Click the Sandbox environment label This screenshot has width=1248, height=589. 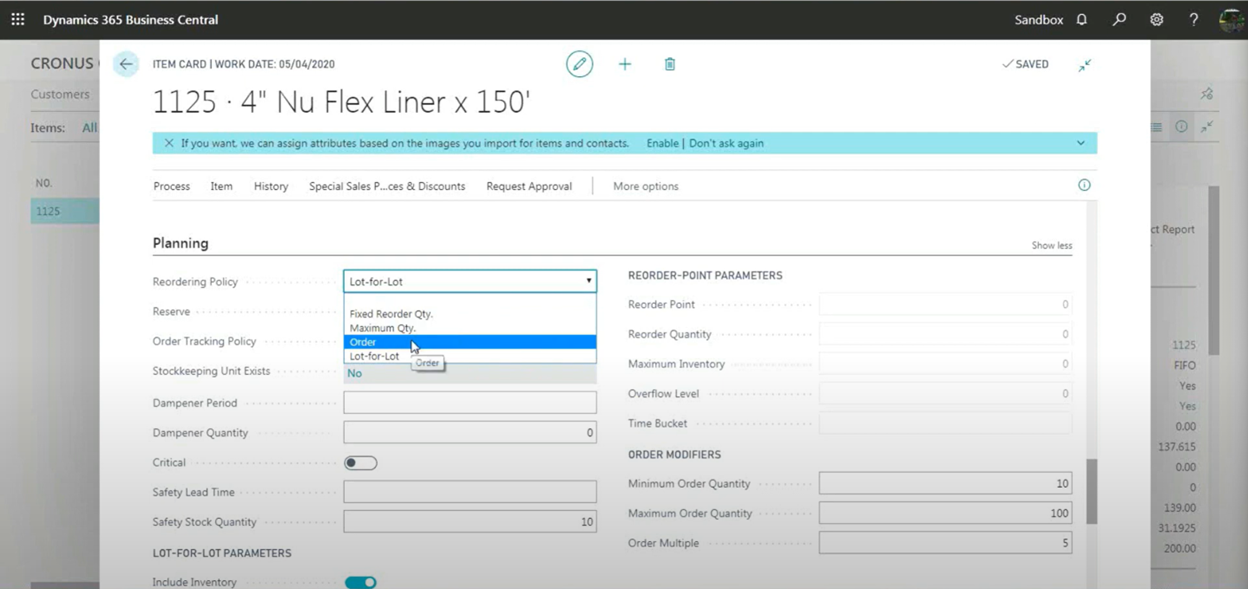[1039, 19]
